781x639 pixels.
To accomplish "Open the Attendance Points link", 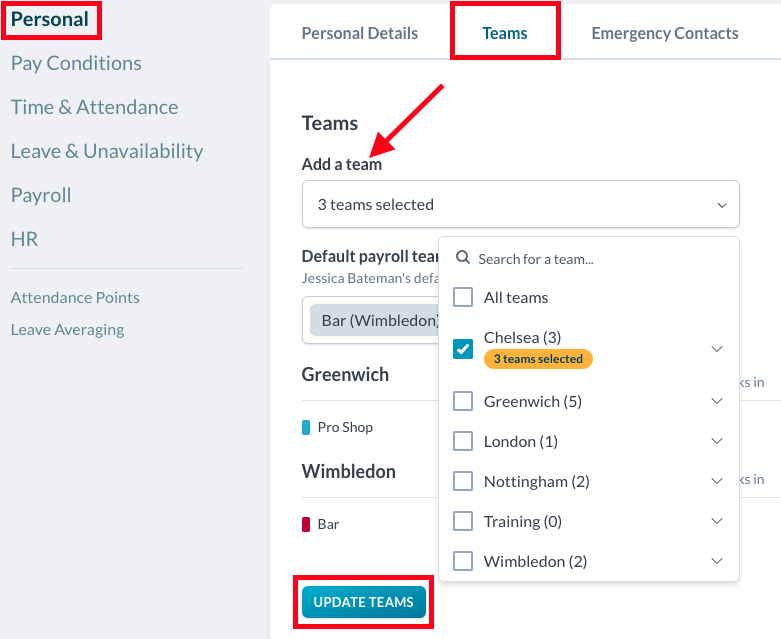I will tap(75, 297).
